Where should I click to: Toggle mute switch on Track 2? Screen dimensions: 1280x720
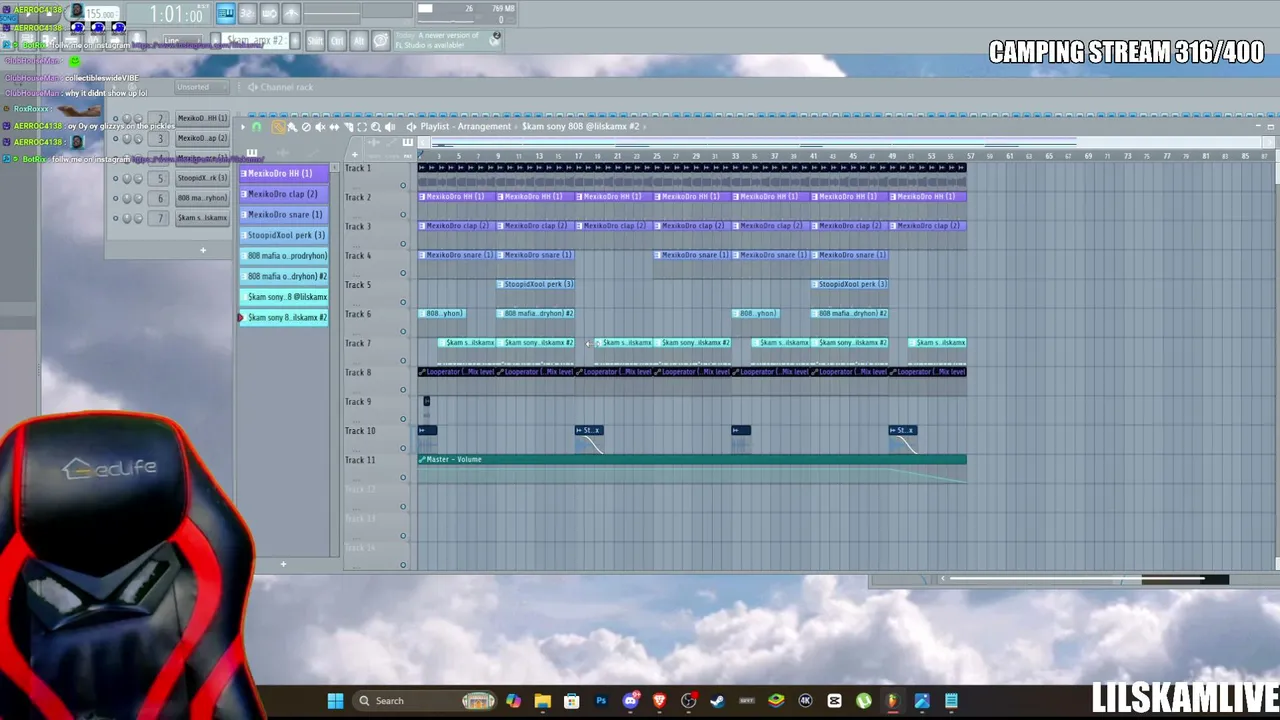click(x=403, y=214)
